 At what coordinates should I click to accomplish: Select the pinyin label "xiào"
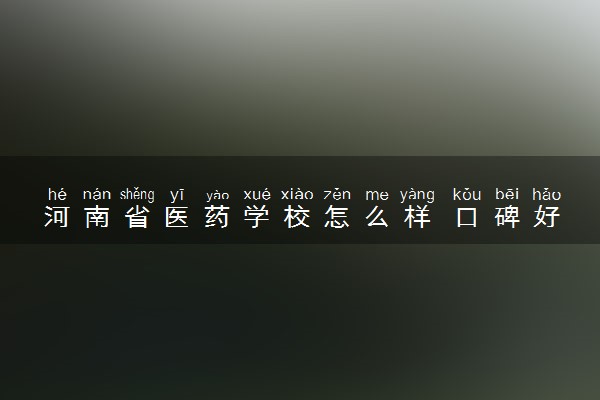[x=297, y=194]
